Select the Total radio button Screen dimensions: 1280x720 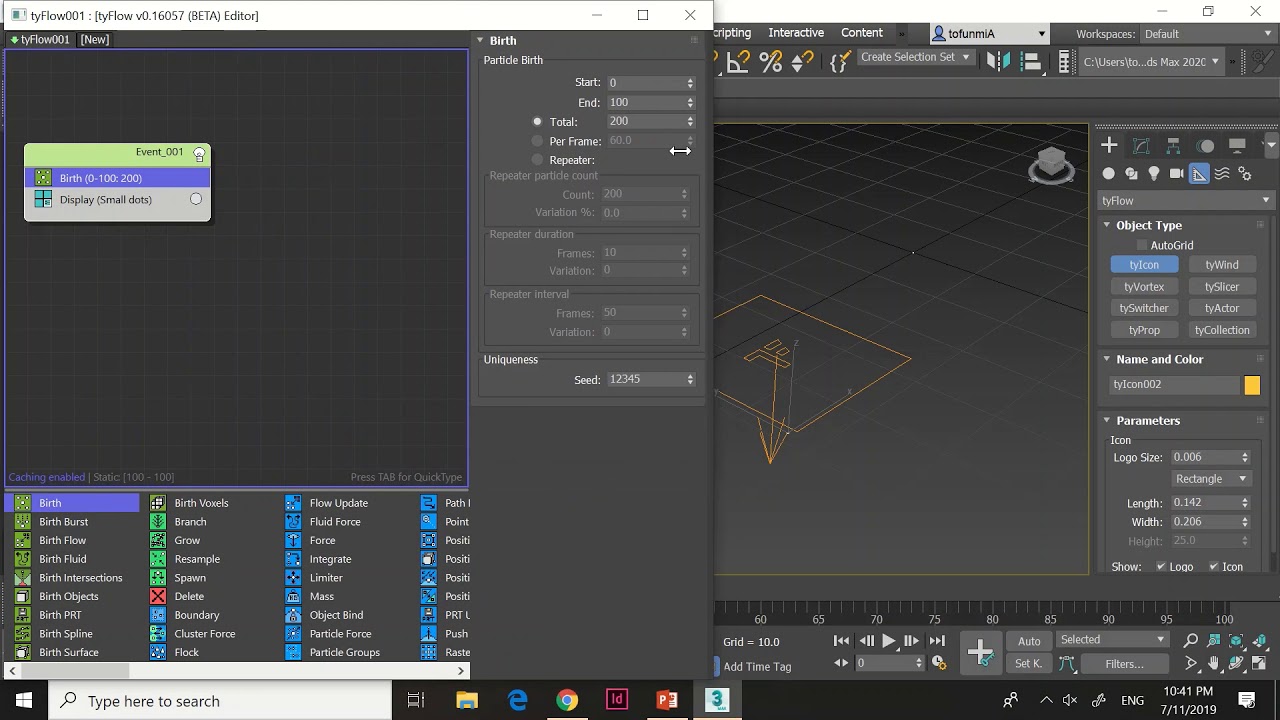[x=537, y=122]
